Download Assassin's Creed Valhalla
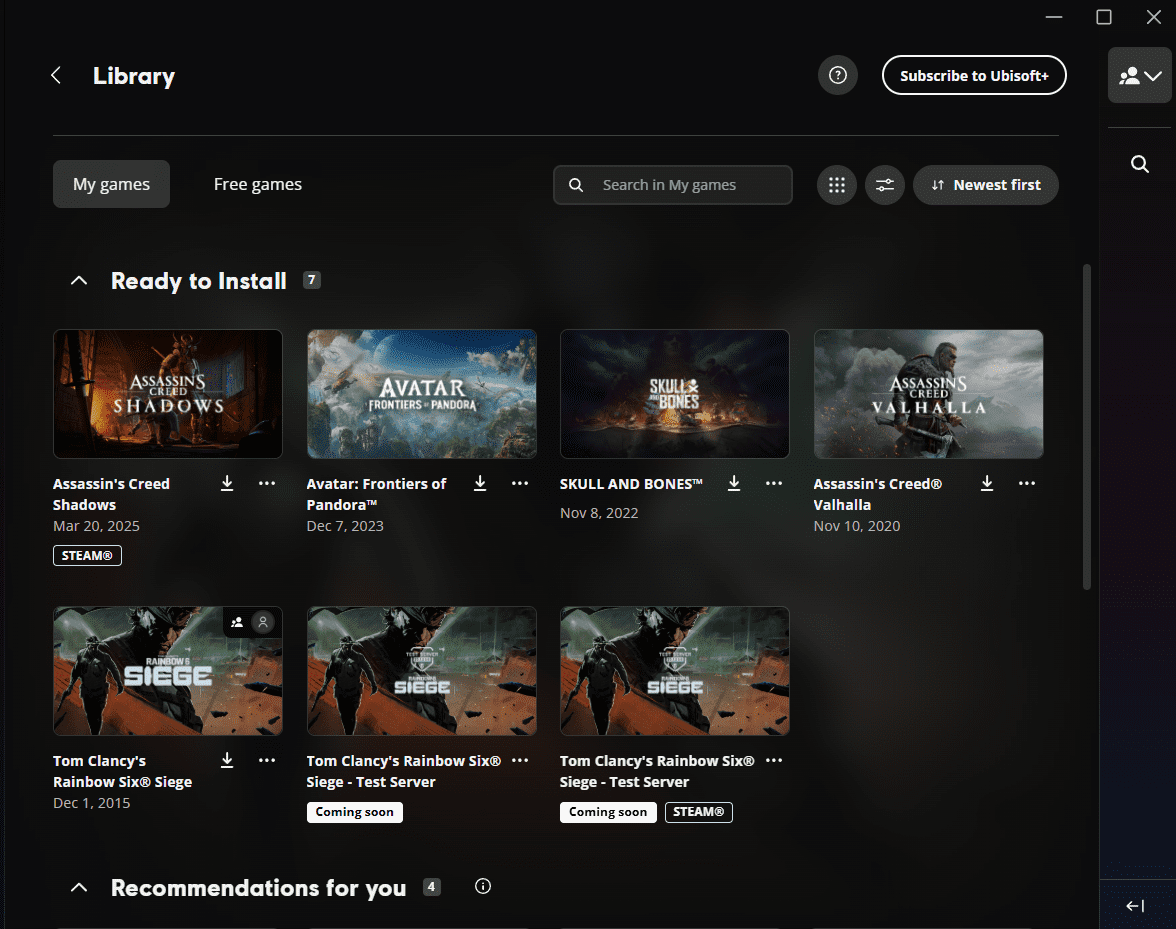Viewport: 1176px width, 929px height. (x=986, y=483)
